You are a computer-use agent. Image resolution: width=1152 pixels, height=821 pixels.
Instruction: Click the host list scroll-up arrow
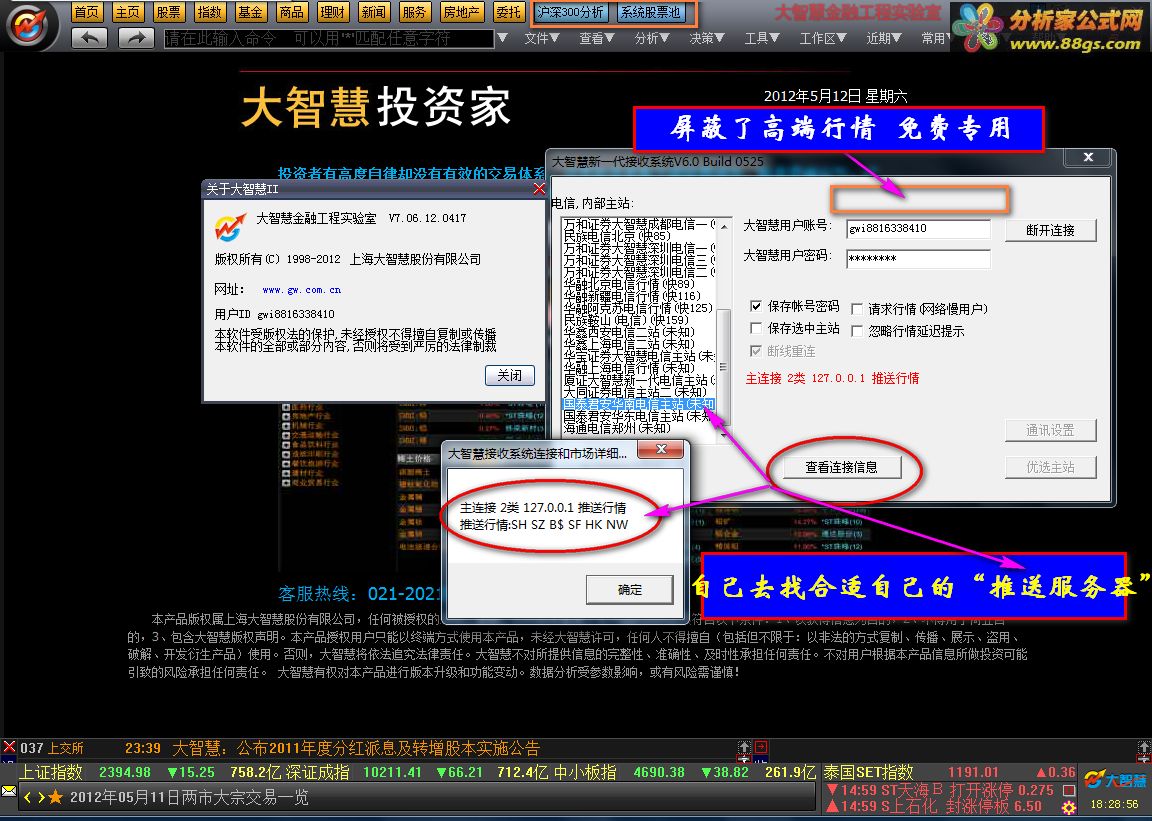[x=724, y=226]
